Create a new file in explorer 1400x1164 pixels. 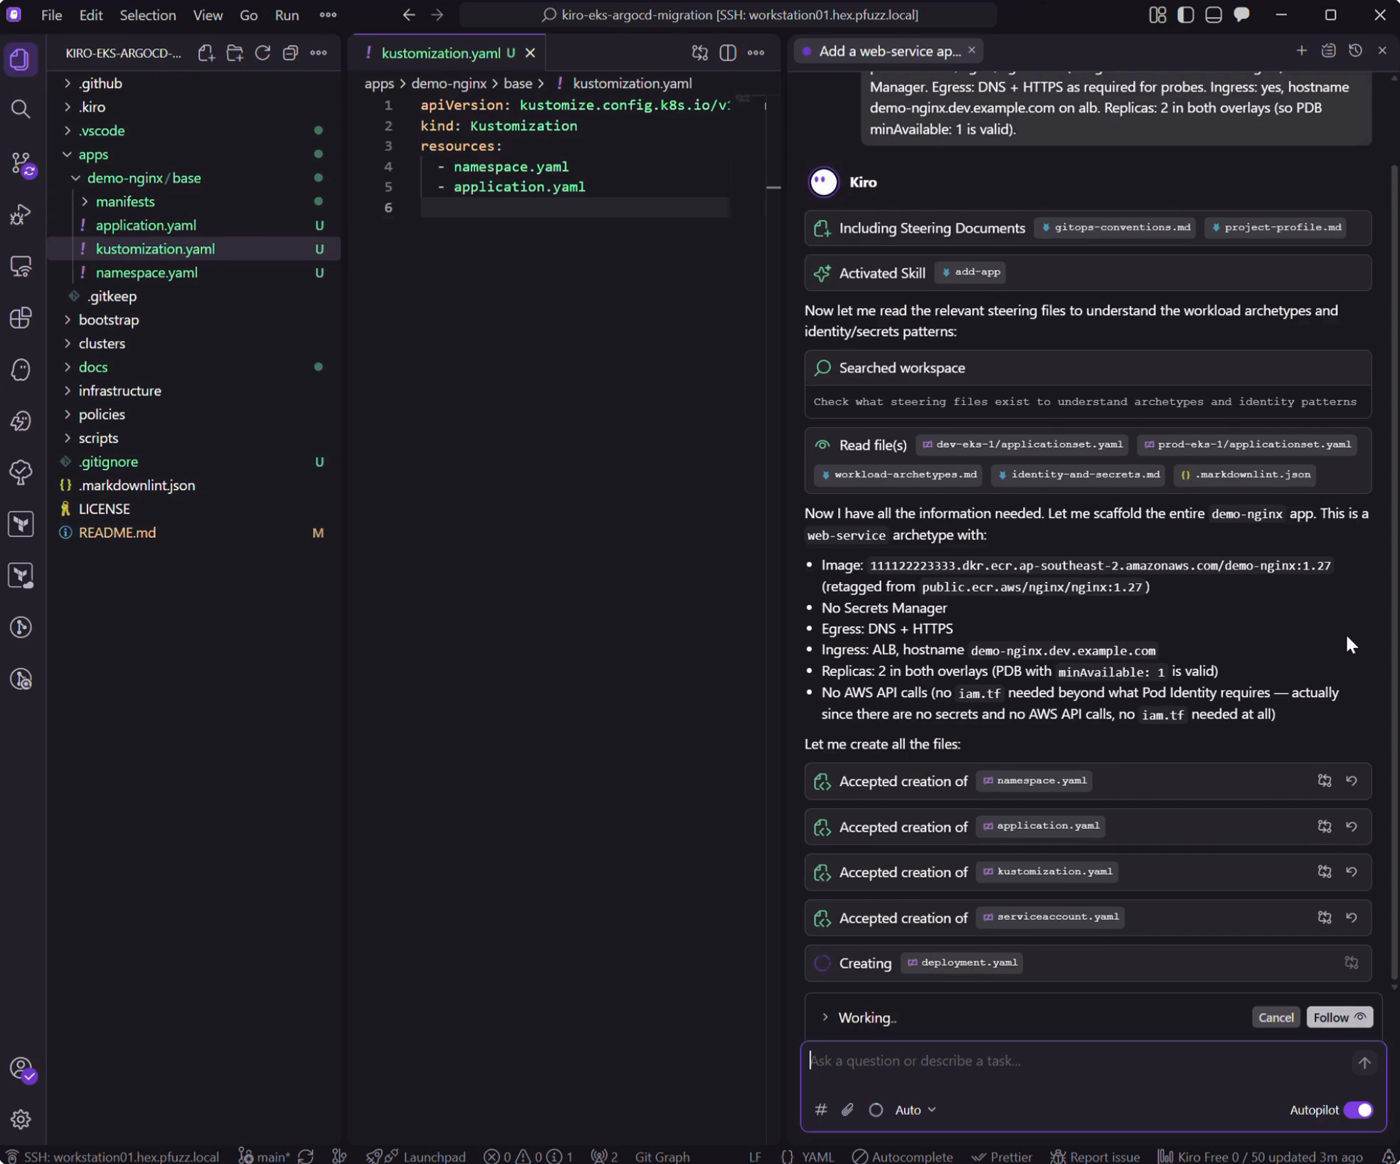coord(206,53)
